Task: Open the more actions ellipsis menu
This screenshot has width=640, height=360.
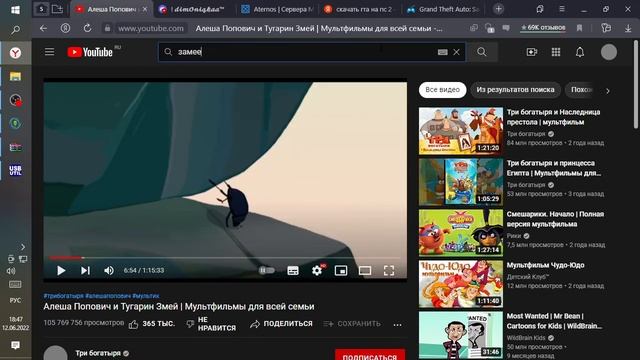Action: [398, 324]
